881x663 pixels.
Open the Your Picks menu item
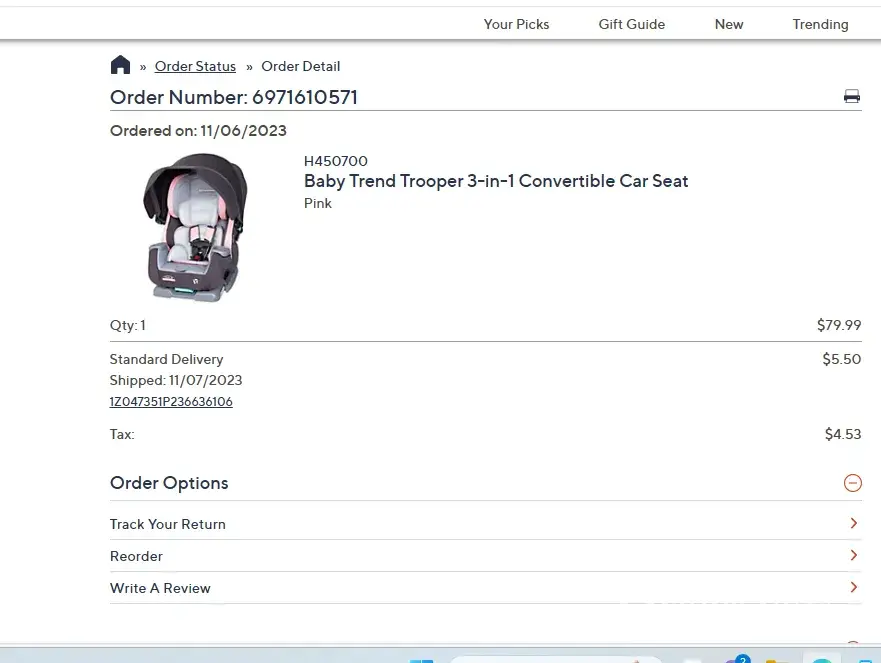516,24
